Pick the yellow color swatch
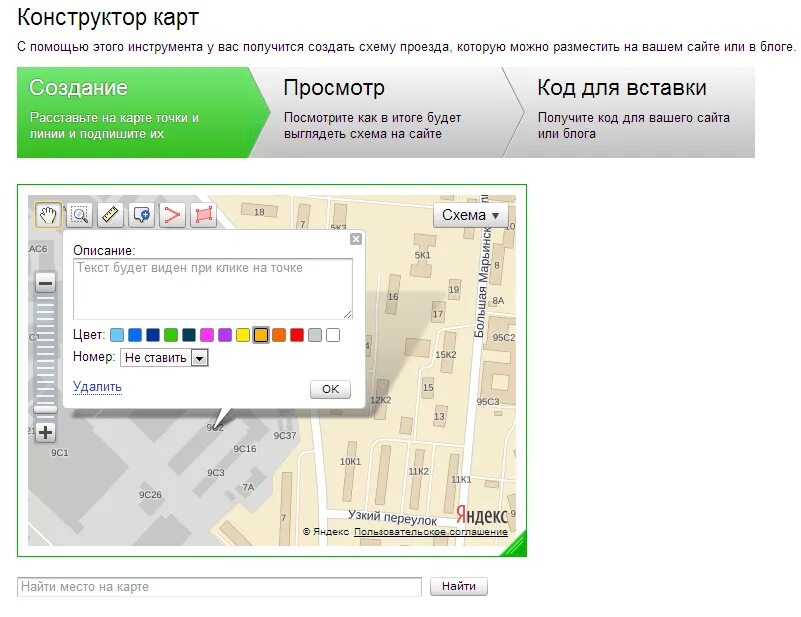801x617 pixels. coord(243,335)
